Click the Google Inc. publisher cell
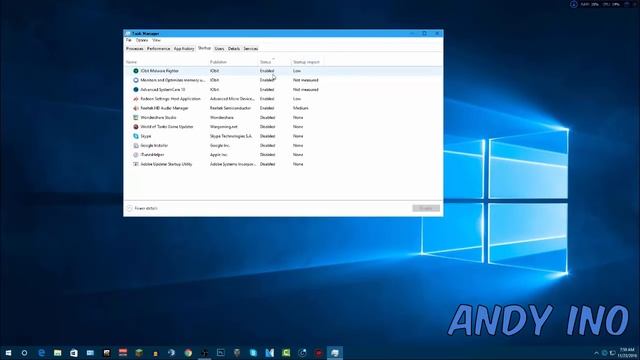Viewport: 640px width, 360px height. [x=220, y=145]
